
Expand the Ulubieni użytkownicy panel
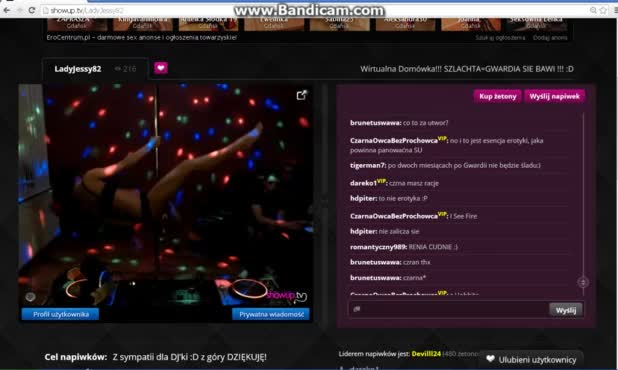tap(531, 359)
